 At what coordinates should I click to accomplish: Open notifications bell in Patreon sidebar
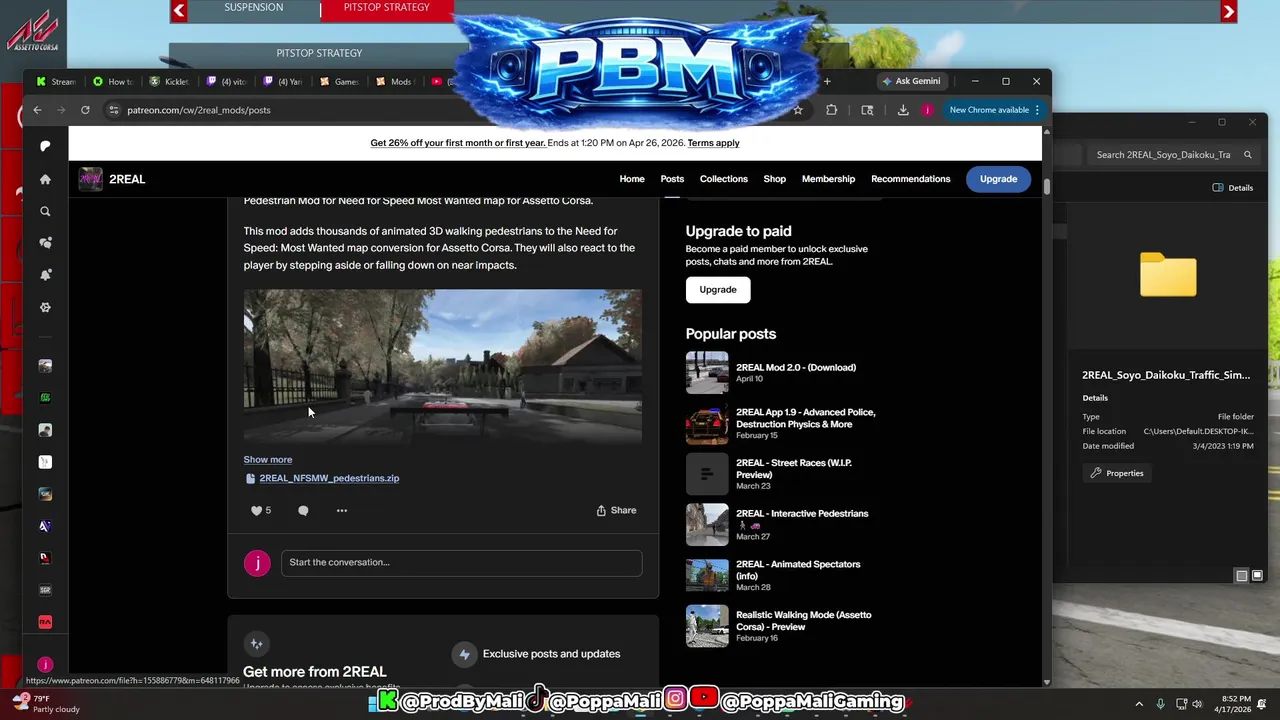point(45,275)
